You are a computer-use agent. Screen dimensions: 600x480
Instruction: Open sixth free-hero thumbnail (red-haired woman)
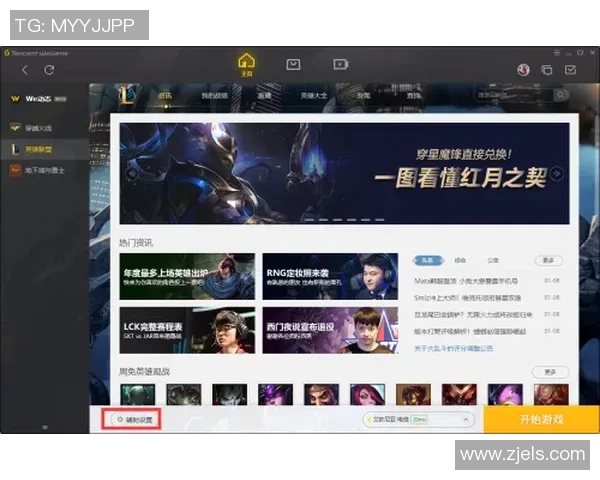[x=367, y=394]
